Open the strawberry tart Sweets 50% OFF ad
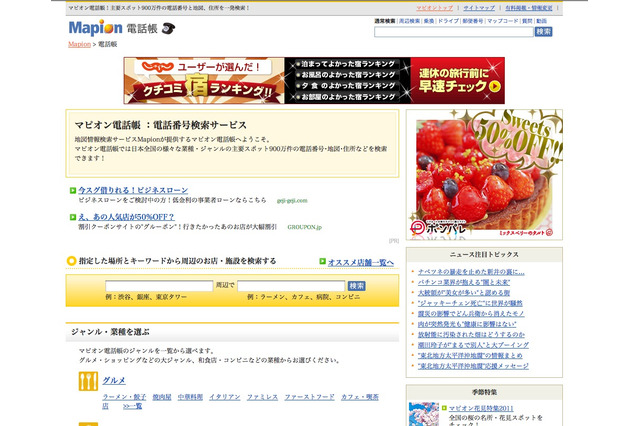The width and height of the screenshot is (640, 426). coord(484,175)
